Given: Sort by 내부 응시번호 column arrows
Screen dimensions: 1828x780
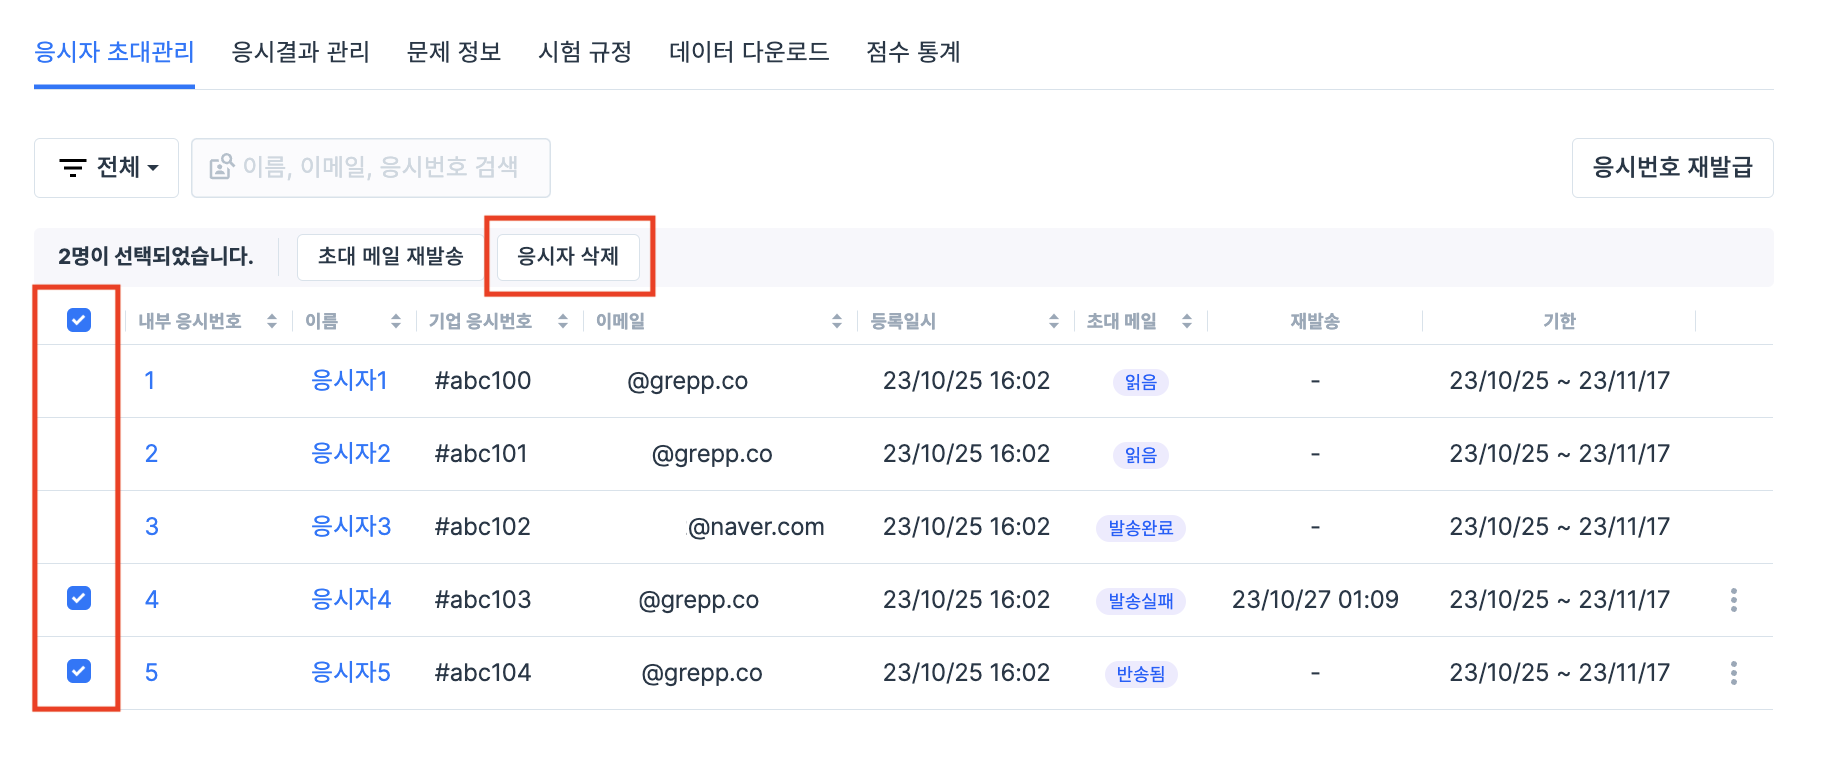Looking at the screenshot, I should tap(272, 321).
